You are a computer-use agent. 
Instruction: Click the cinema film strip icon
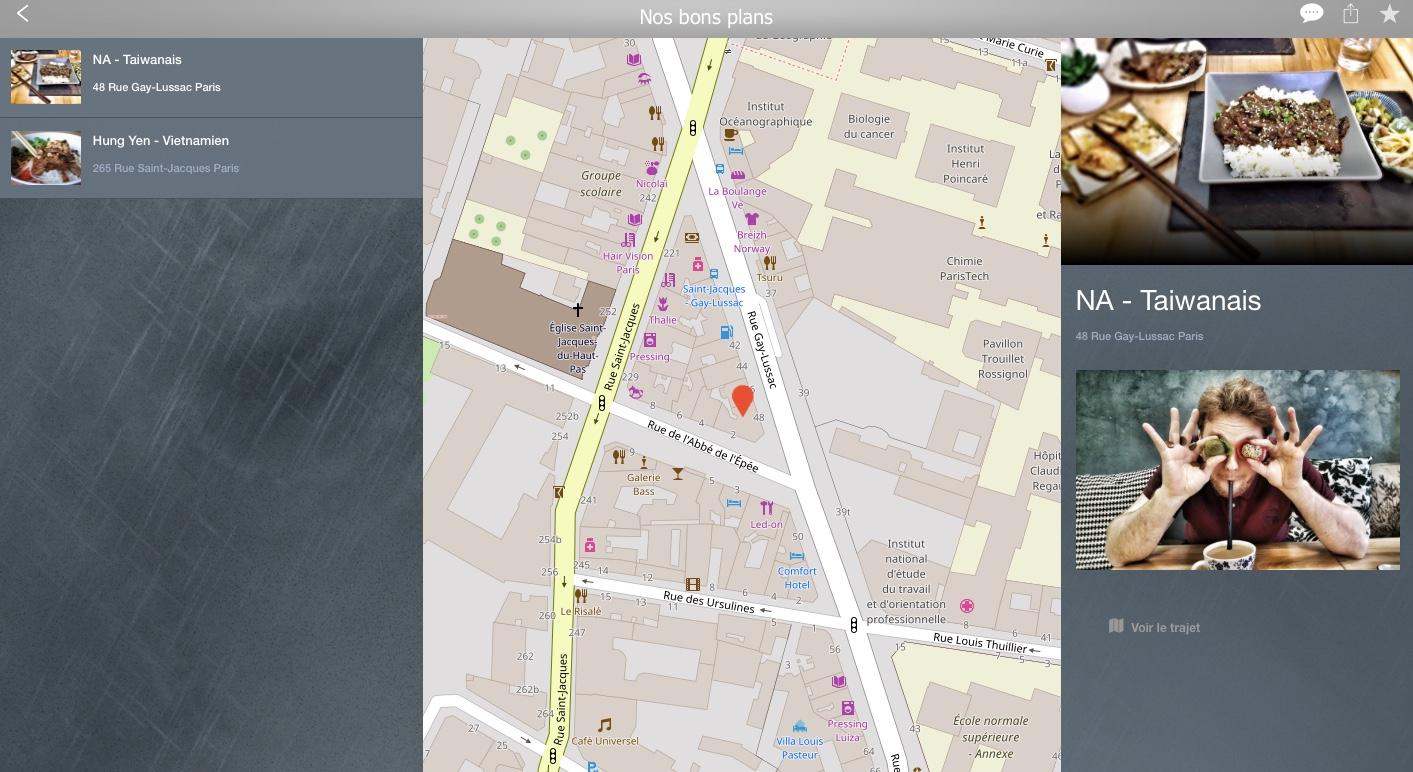tap(692, 584)
